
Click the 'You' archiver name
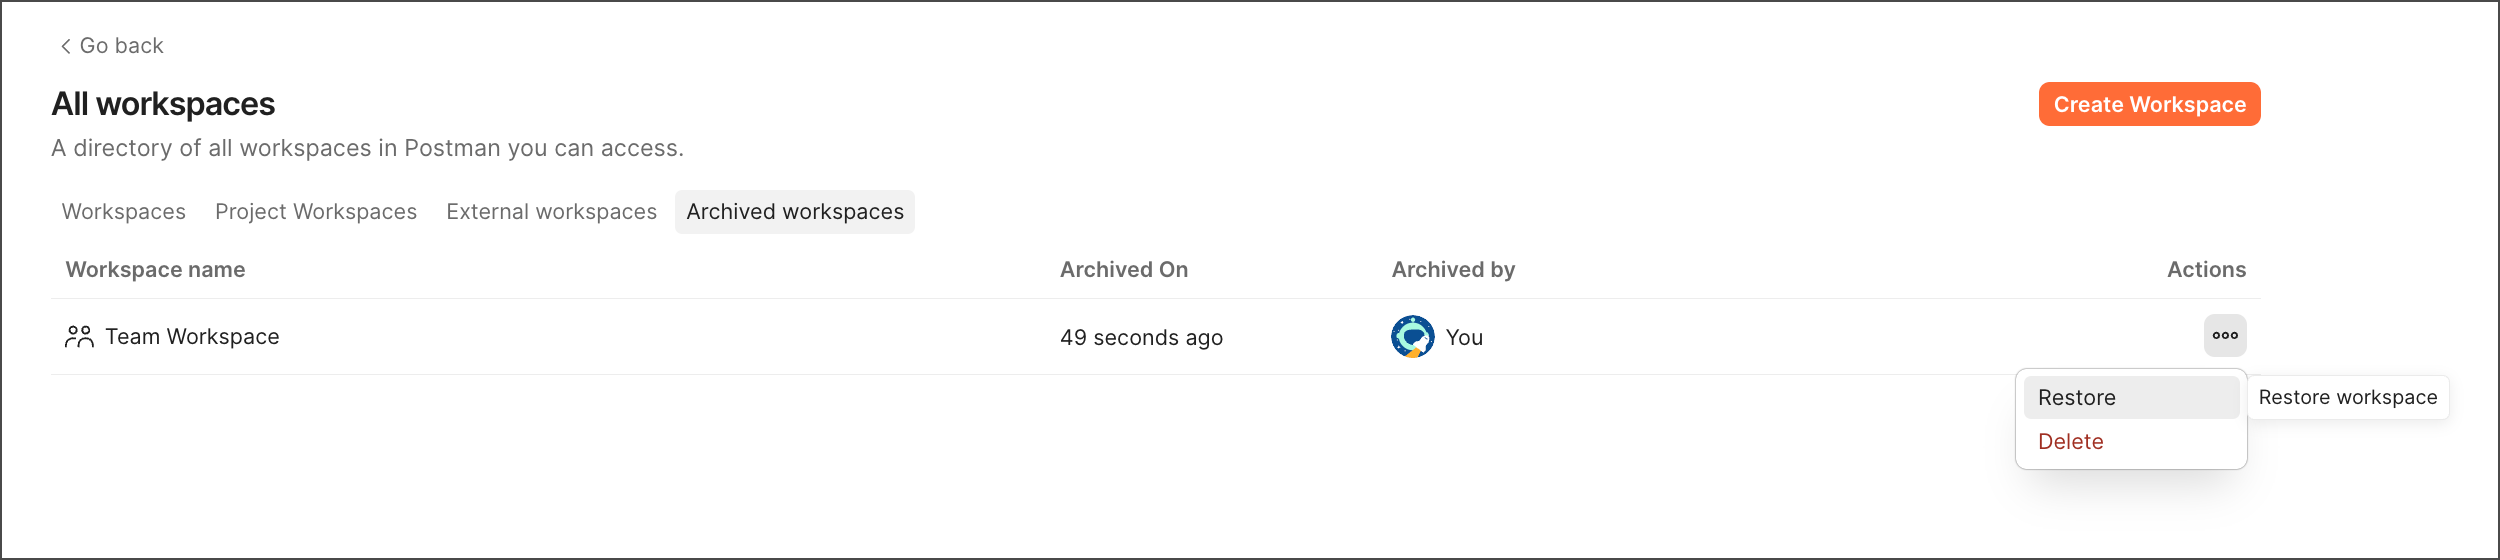coord(1464,338)
